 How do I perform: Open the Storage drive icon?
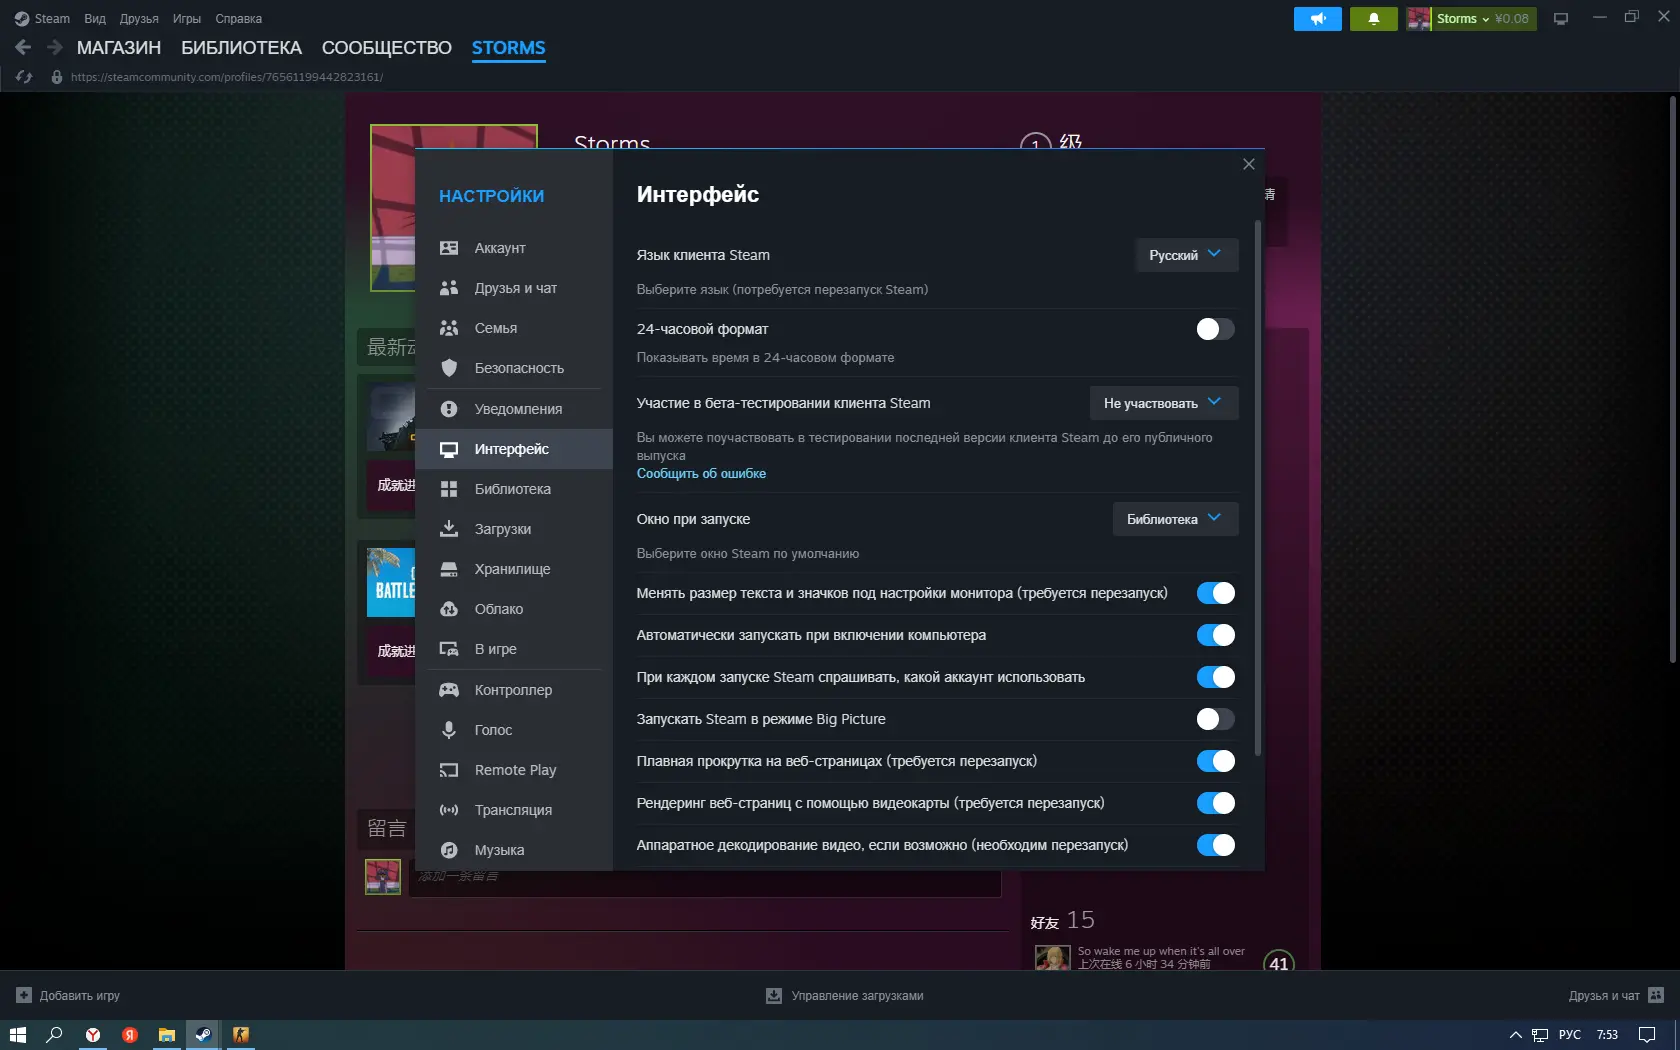[x=449, y=569]
